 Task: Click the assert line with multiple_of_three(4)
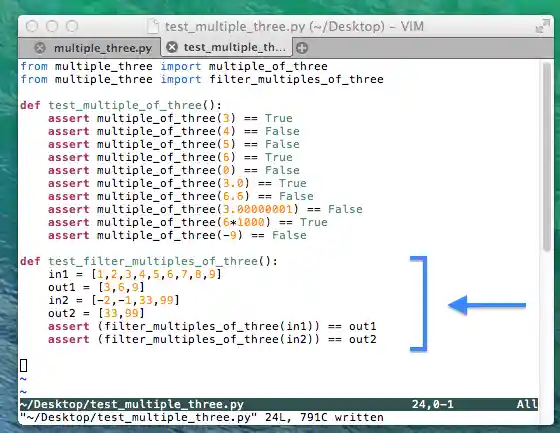tap(174, 131)
